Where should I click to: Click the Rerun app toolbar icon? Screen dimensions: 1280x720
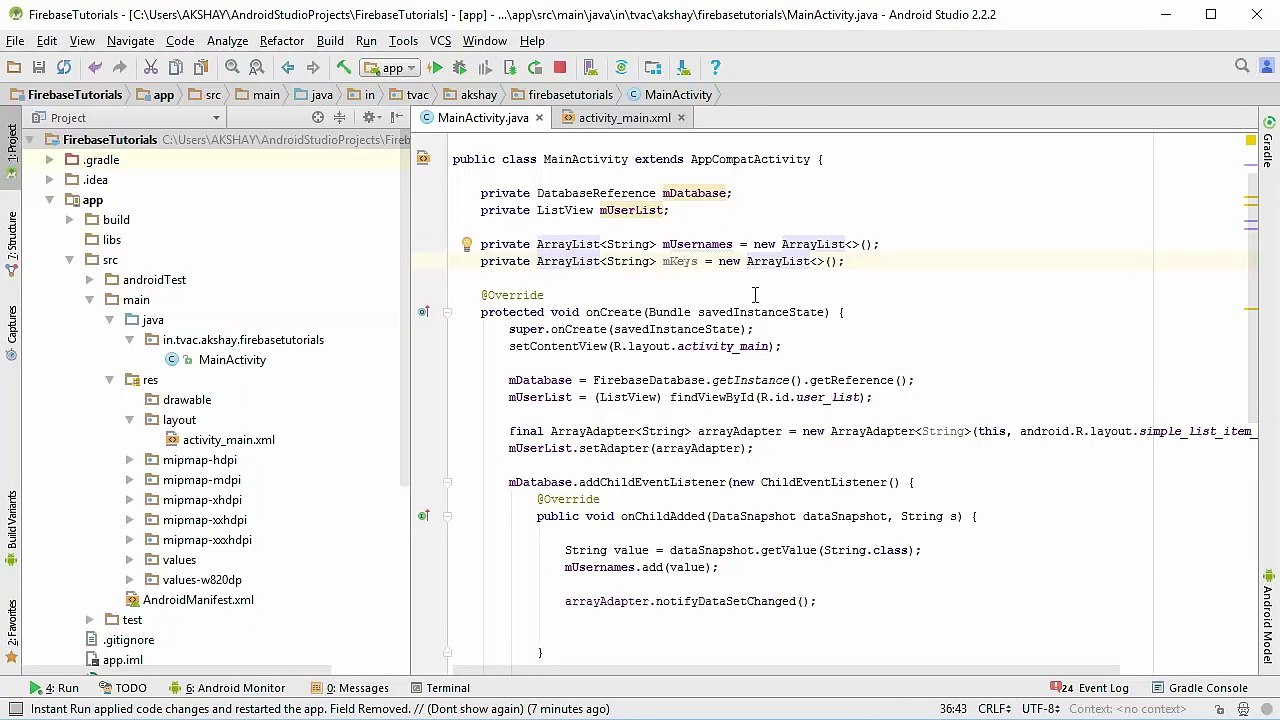(535, 67)
